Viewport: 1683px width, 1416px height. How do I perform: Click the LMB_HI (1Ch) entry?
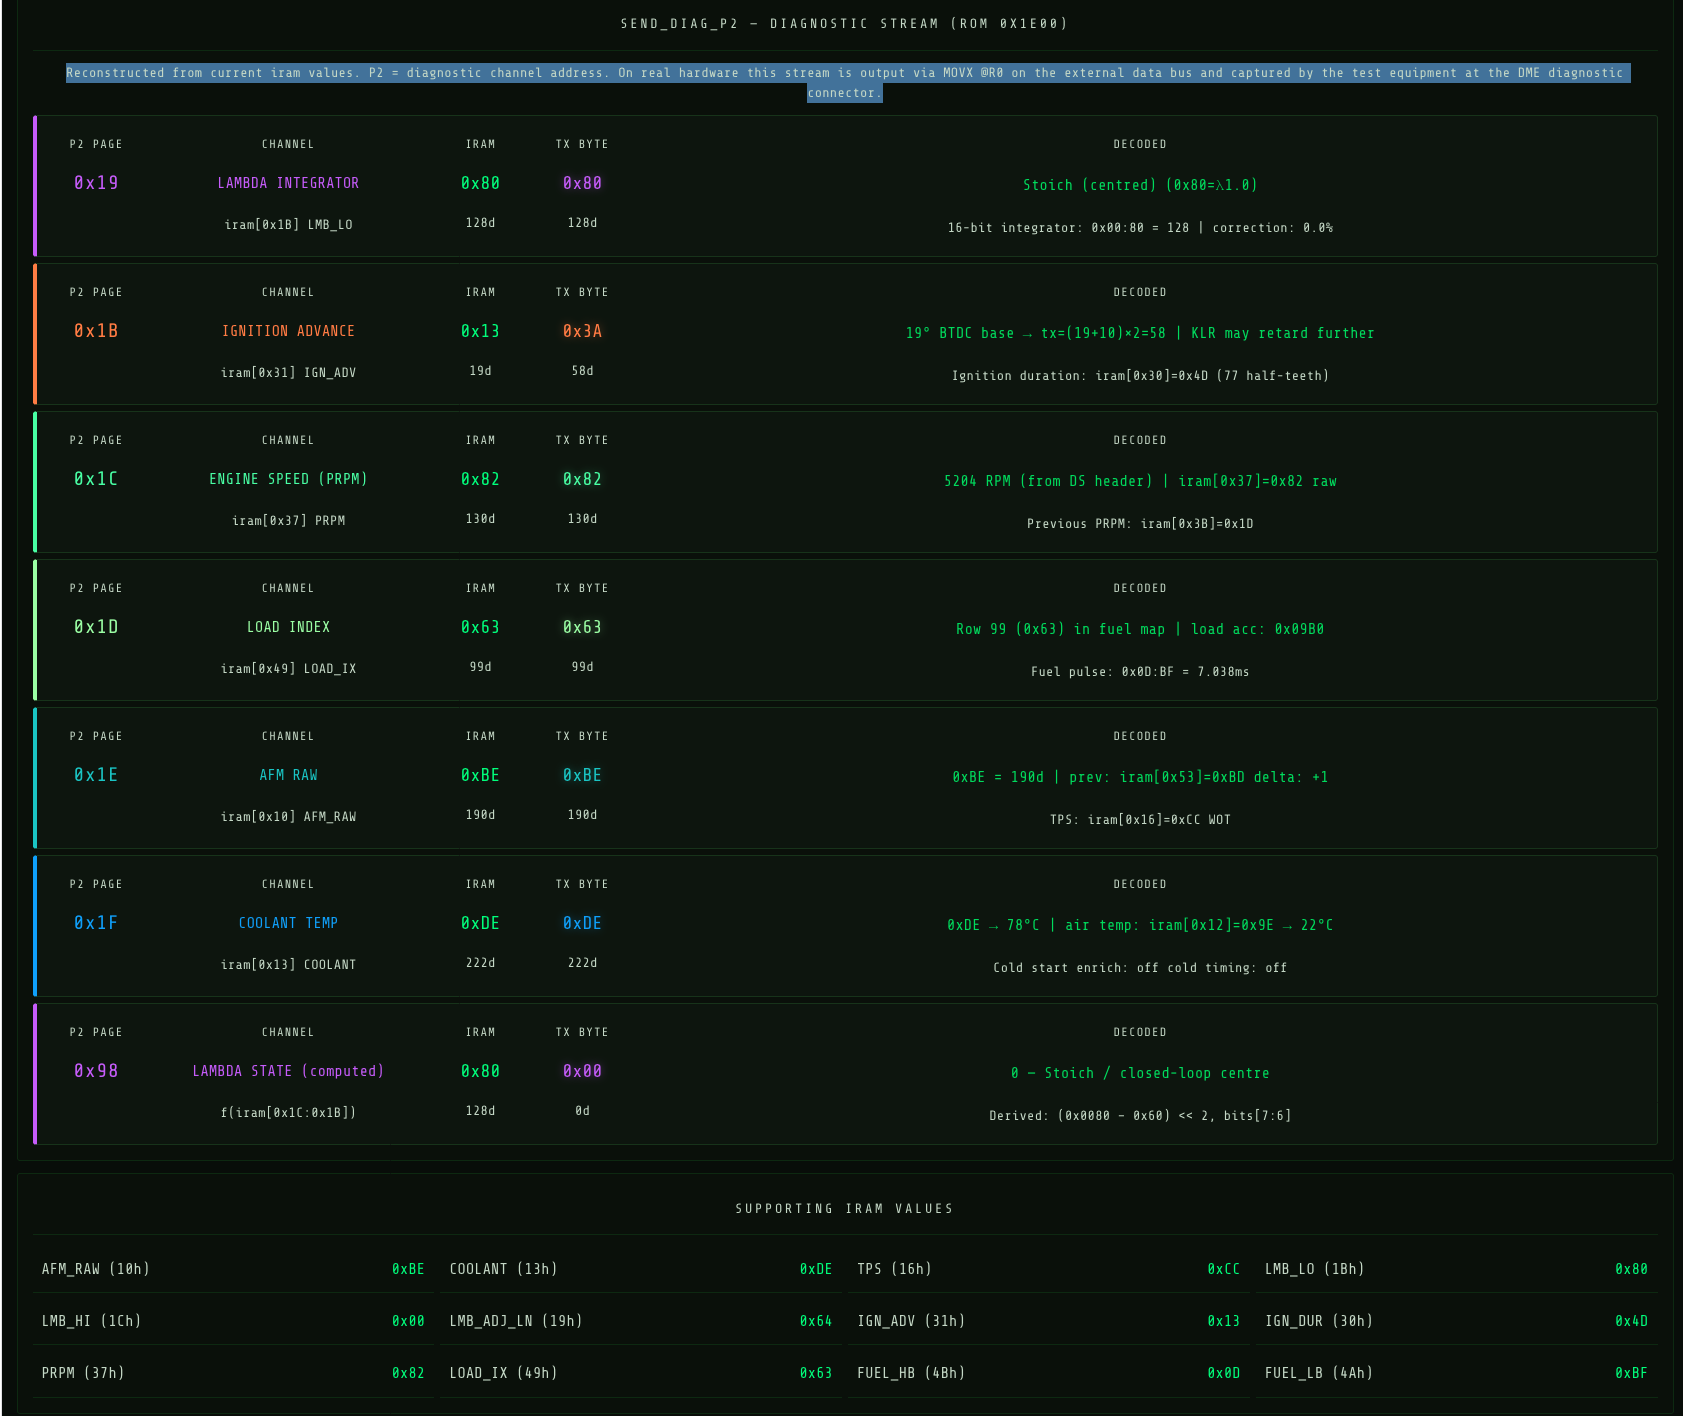(233, 1321)
